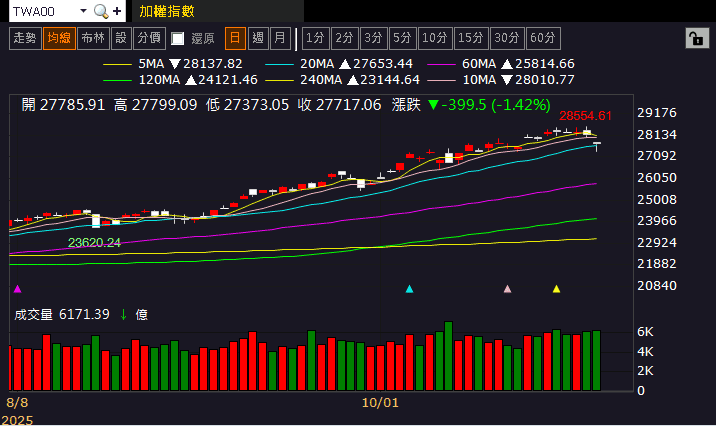The width and height of the screenshot is (716, 426).
Task: Open the TWA00 symbol dropdown
Action: point(82,12)
